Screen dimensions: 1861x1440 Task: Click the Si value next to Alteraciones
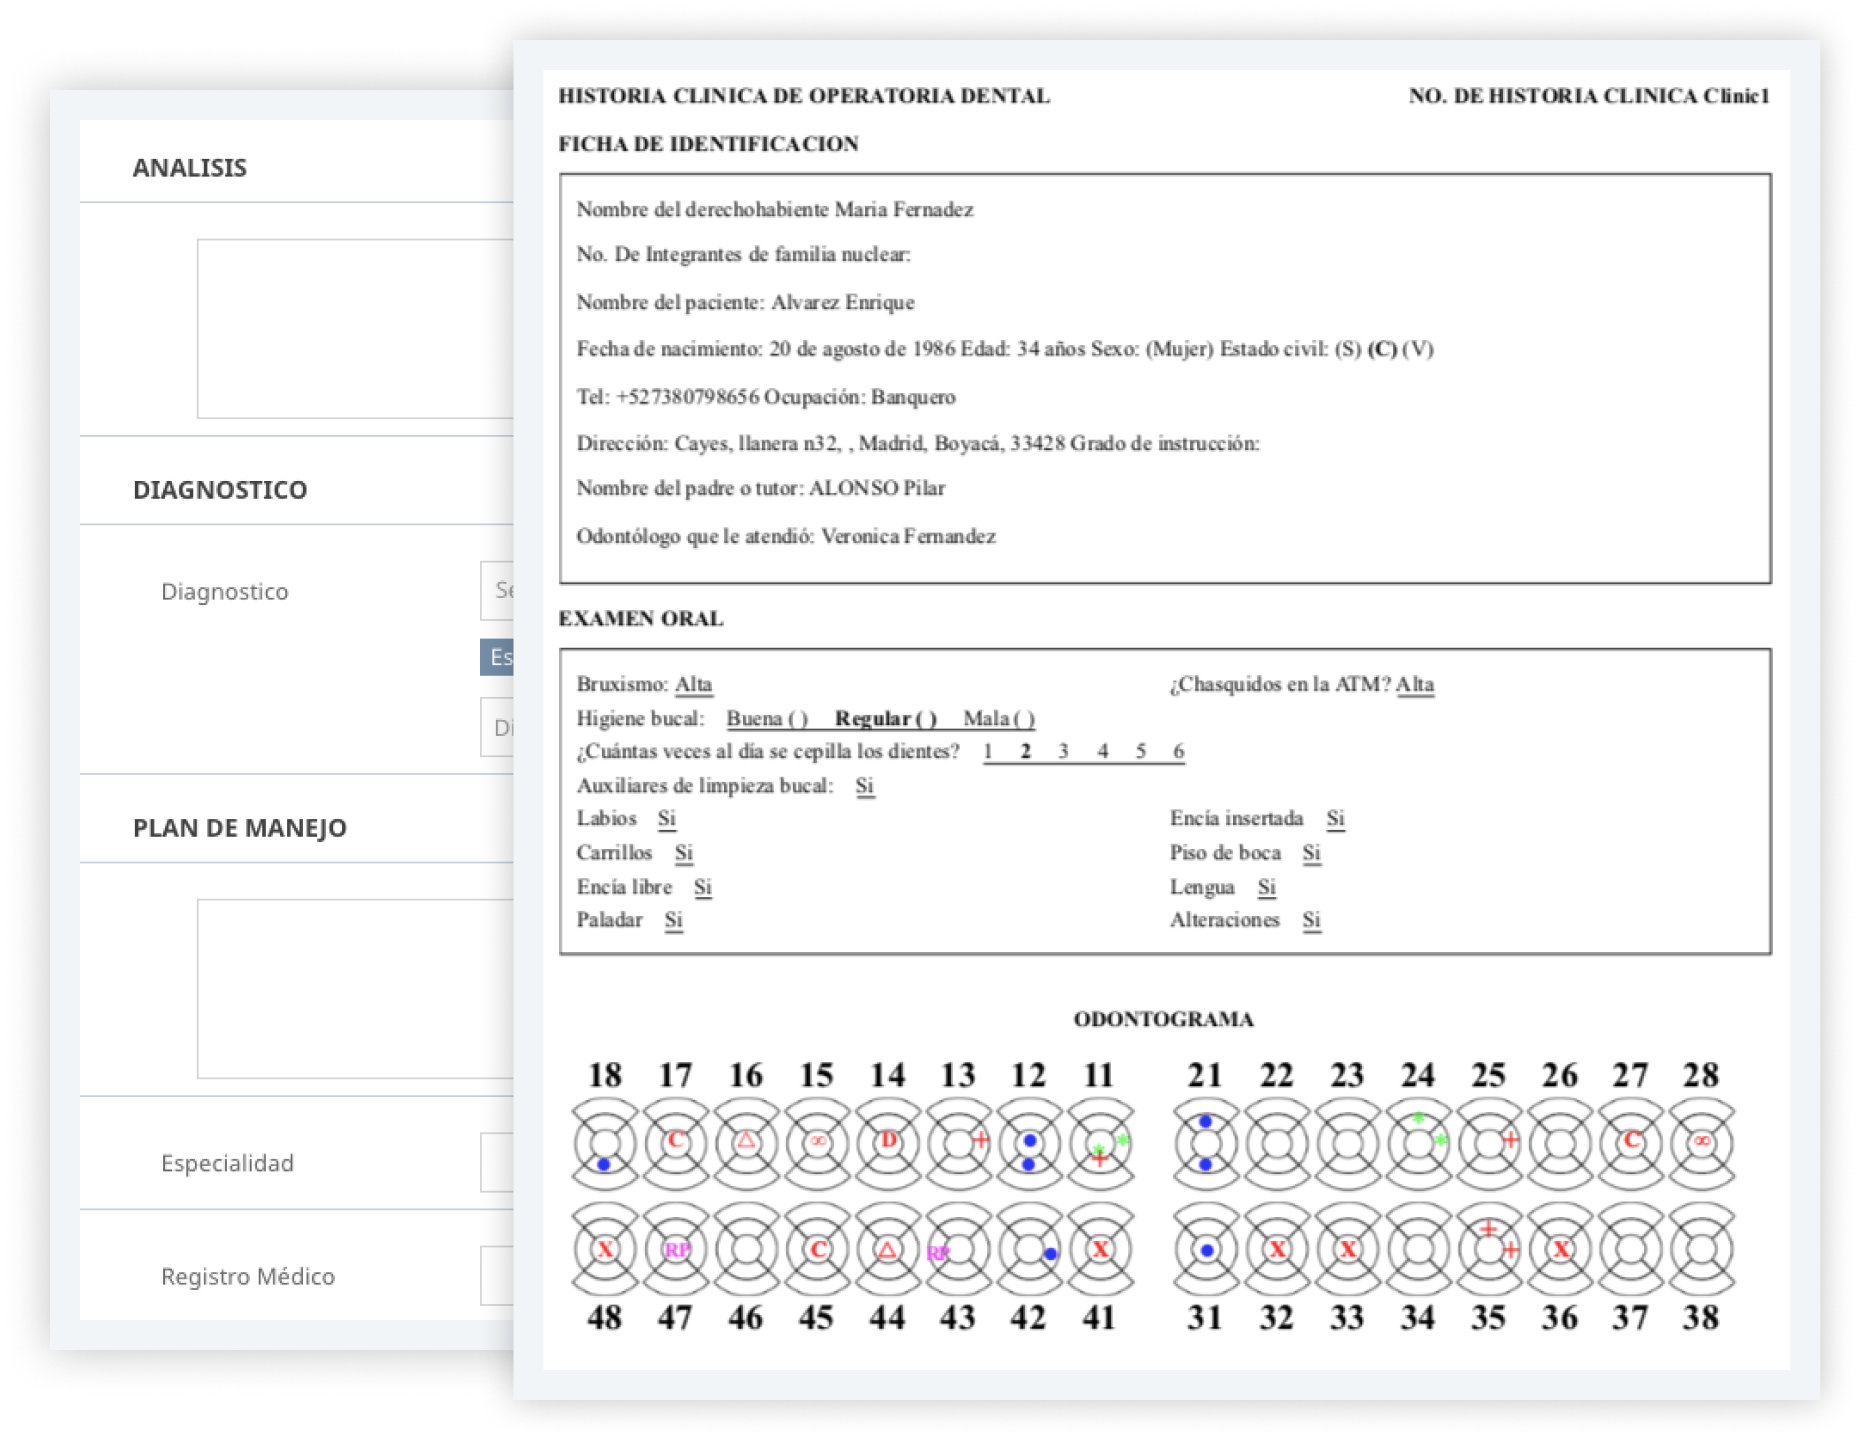(x=1312, y=920)
